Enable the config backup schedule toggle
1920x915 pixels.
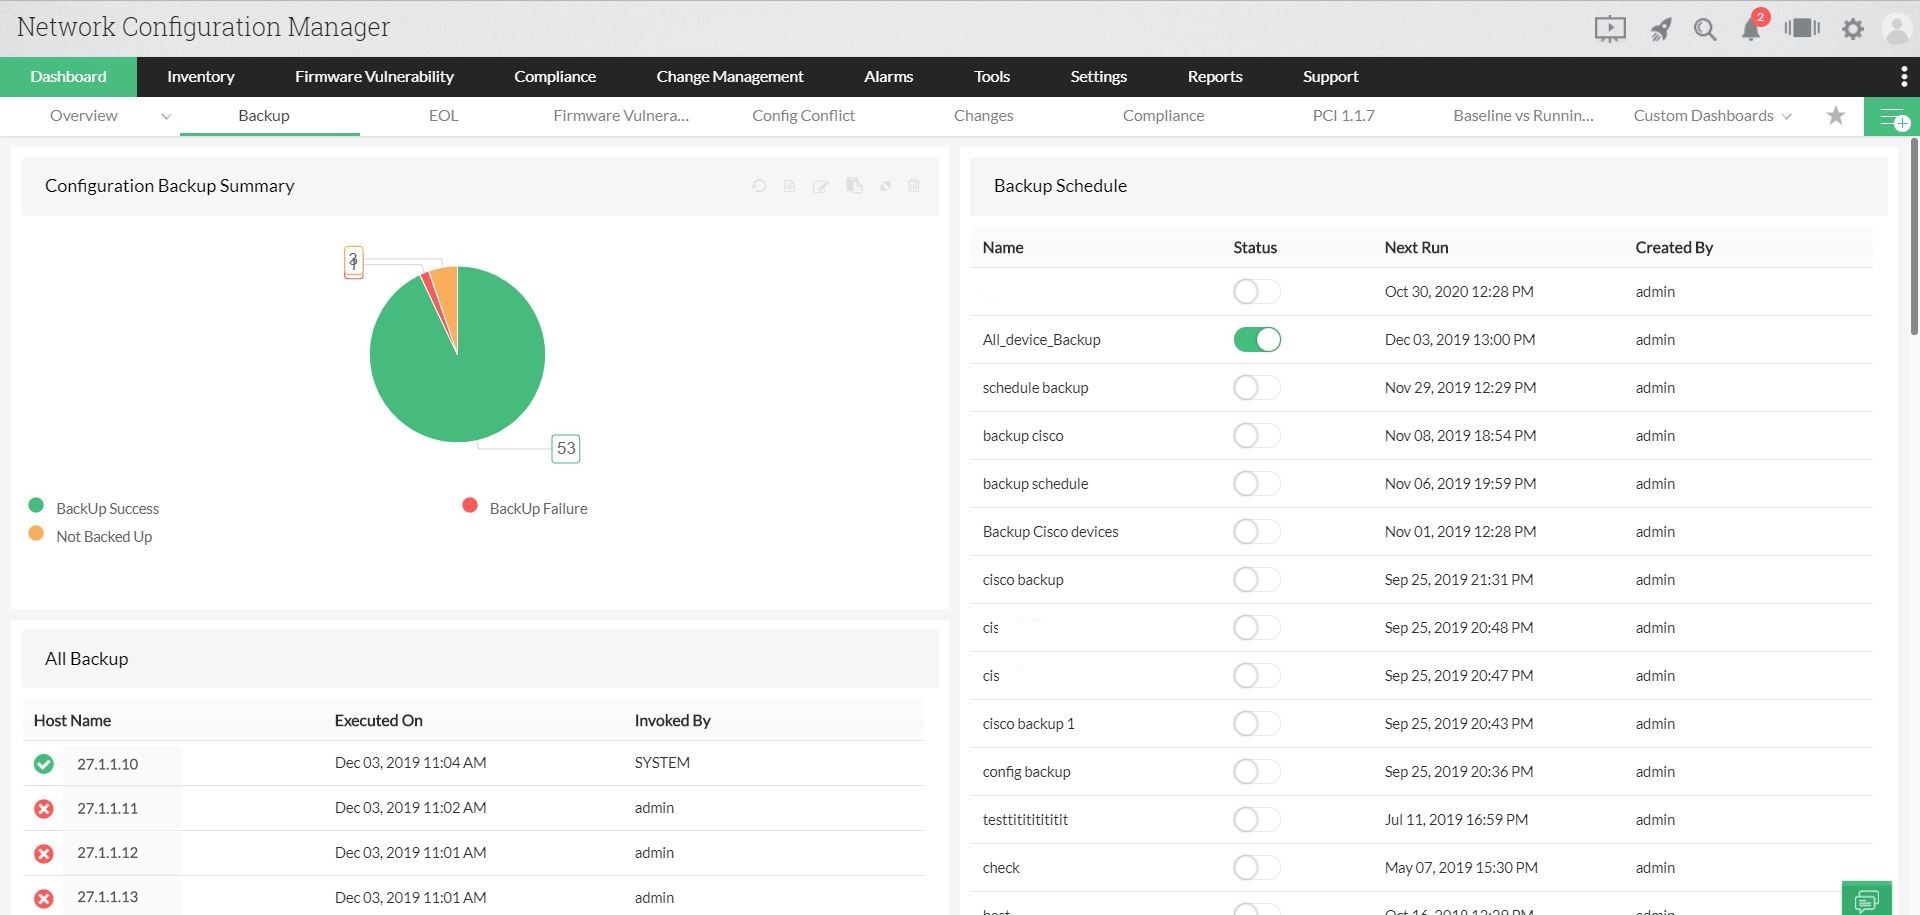pos(1257,772)
